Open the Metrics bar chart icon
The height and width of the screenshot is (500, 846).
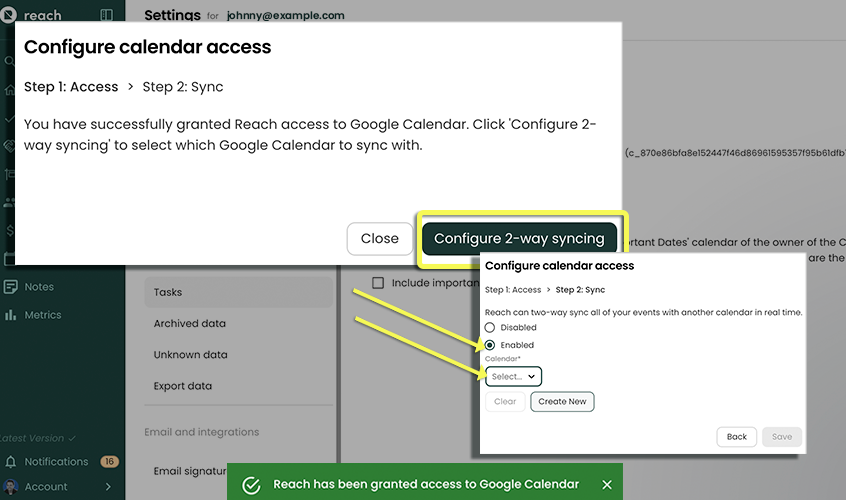tap(10, 315)
